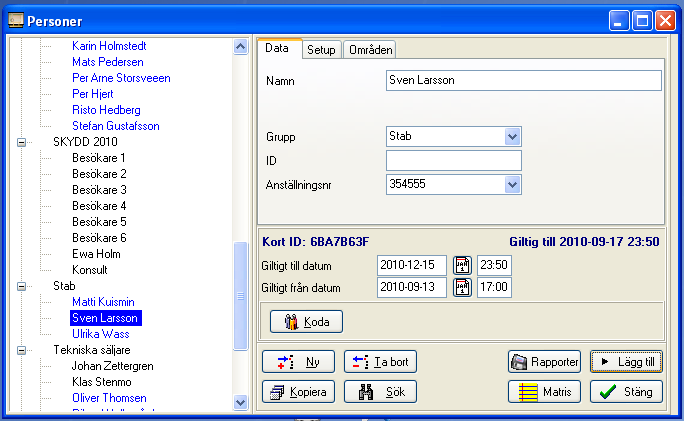Select Stefan Gustafsson in the tree

pos(116,126)
